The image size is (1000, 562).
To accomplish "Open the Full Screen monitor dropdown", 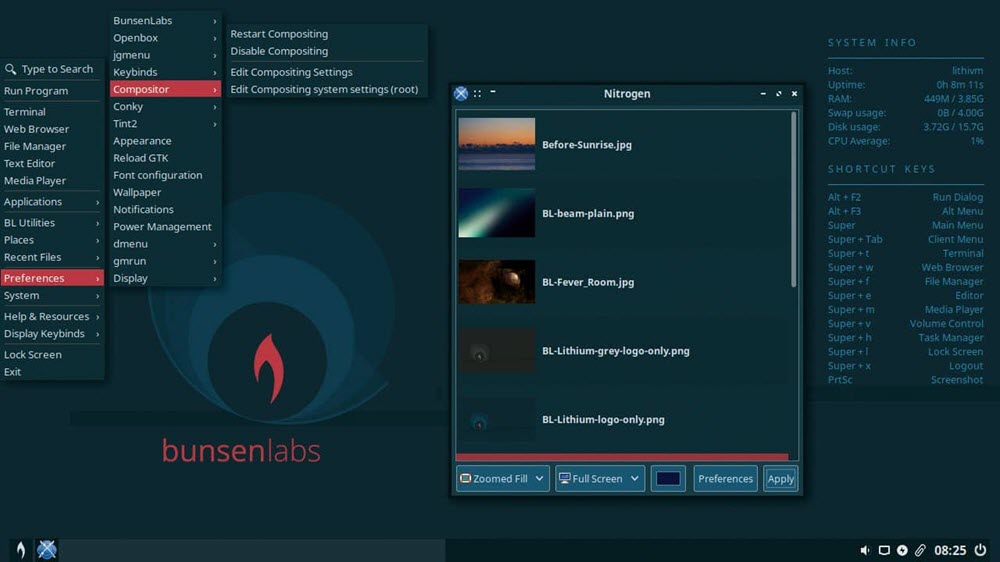I will click(x=600, y=479).
